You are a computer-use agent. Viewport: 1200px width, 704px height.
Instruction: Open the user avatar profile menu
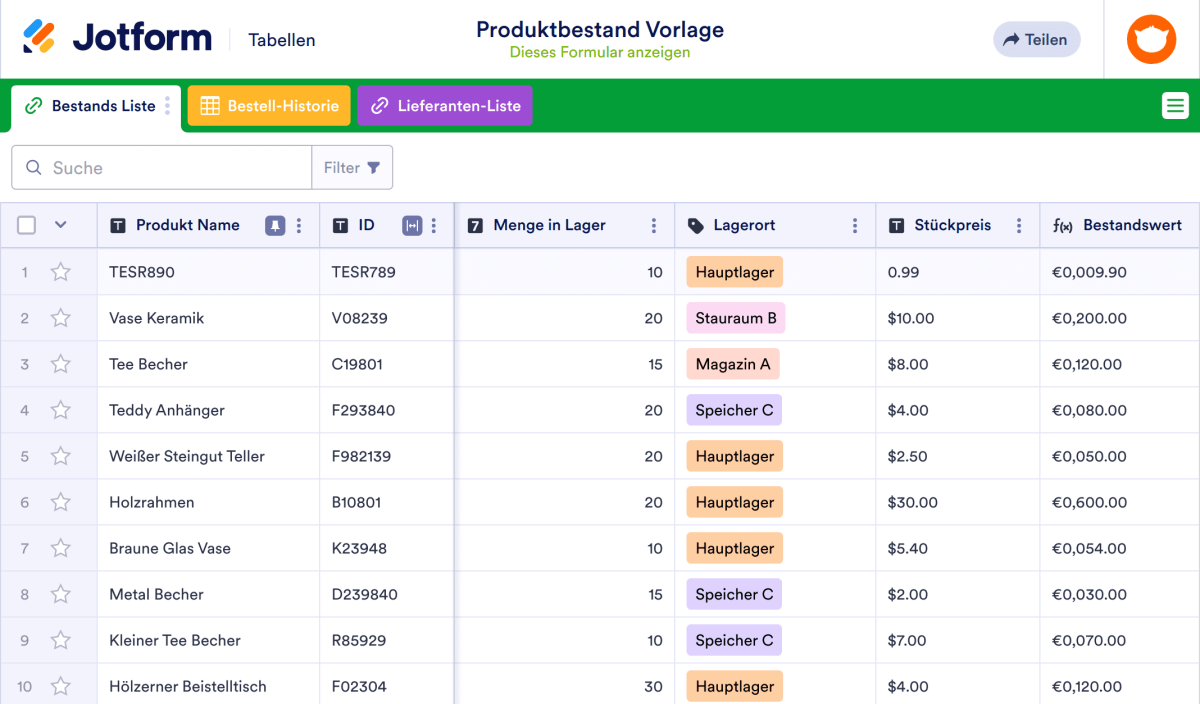(x=1151, y=40)
